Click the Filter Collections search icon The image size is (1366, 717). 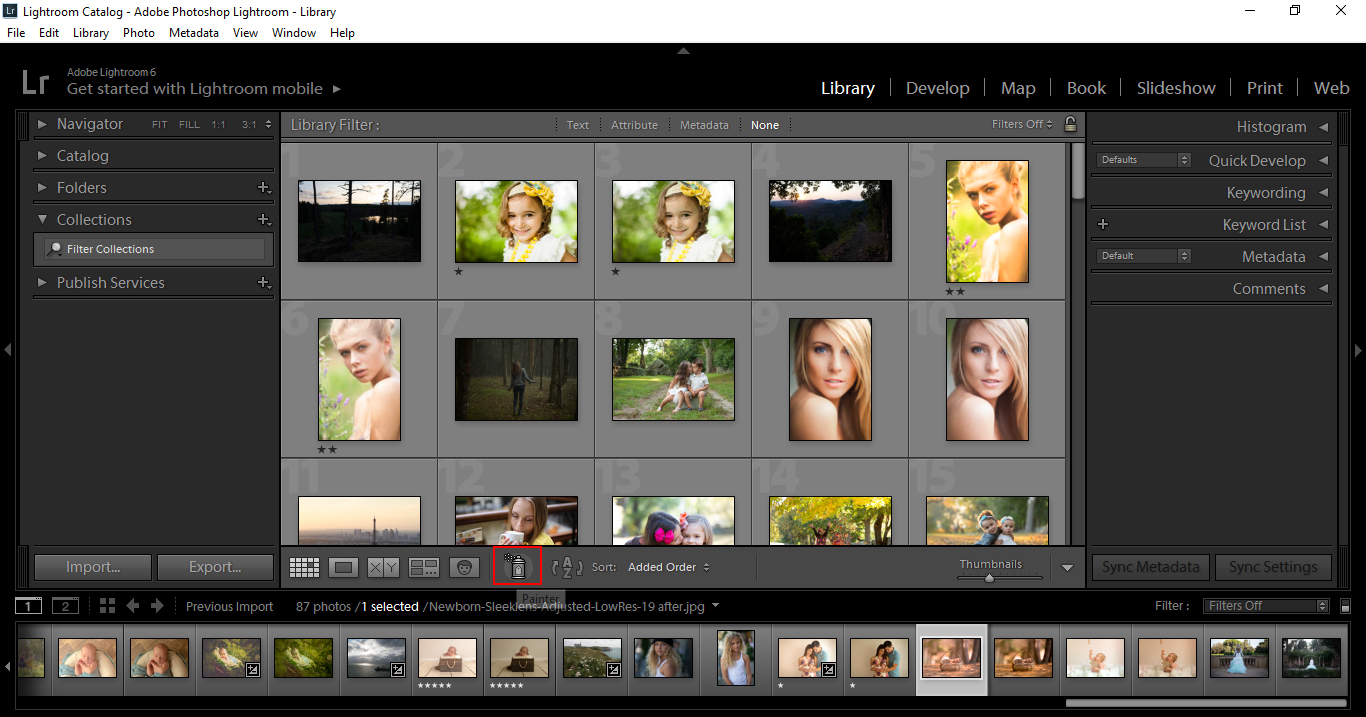point(56,249)
